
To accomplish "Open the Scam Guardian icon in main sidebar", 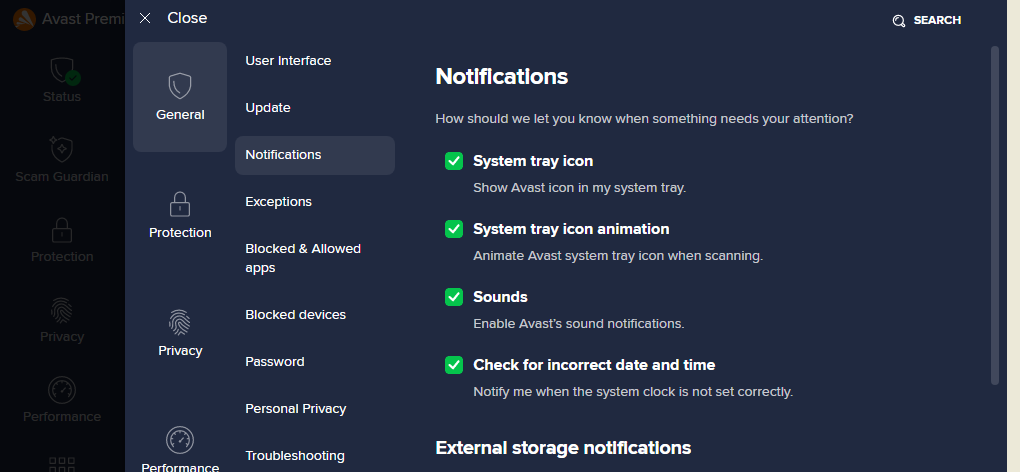I will tap(62, 149).
